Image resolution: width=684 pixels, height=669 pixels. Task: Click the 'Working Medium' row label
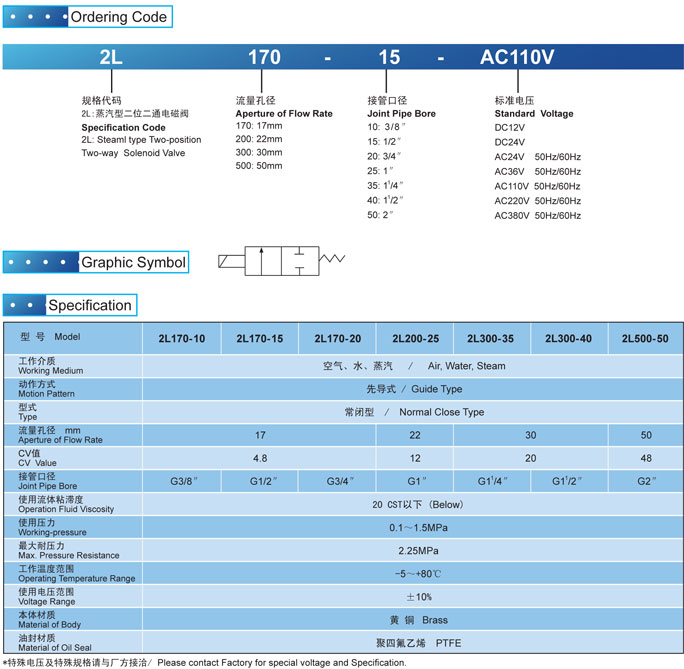click(x=51, y=371)
